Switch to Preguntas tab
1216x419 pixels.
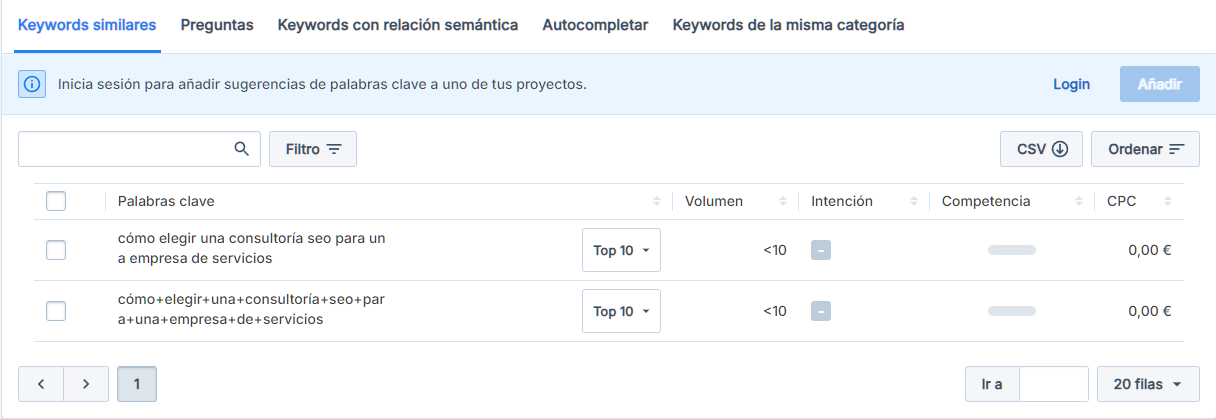(x=217, y=25)
